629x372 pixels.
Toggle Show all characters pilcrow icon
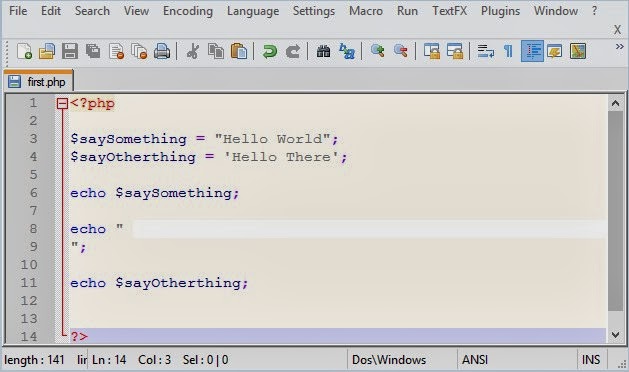coord(508,51)
